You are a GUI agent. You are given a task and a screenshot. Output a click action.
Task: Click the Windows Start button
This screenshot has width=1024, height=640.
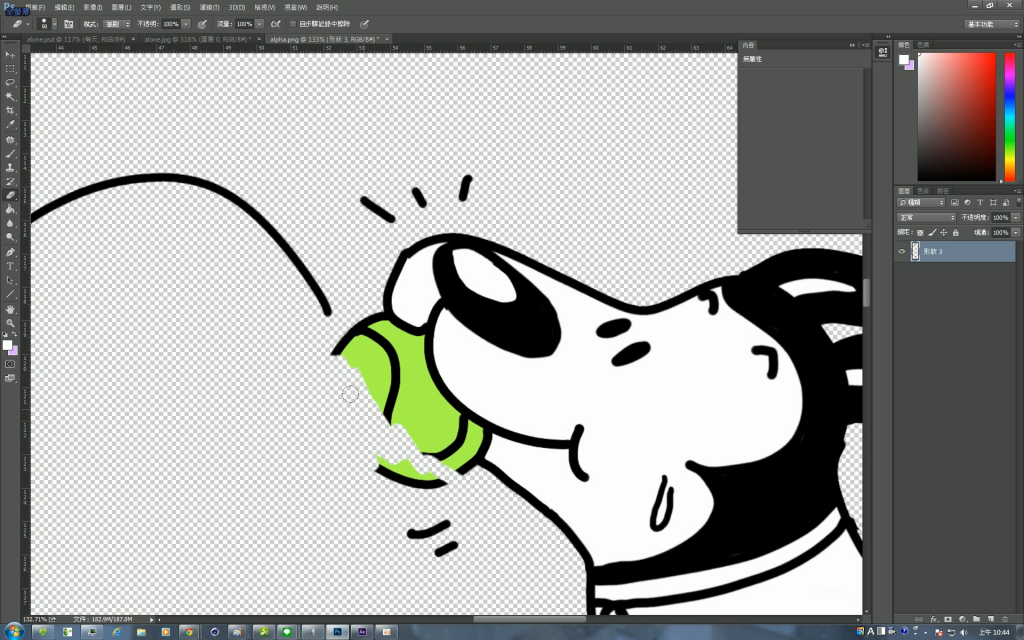pos(15,632)
